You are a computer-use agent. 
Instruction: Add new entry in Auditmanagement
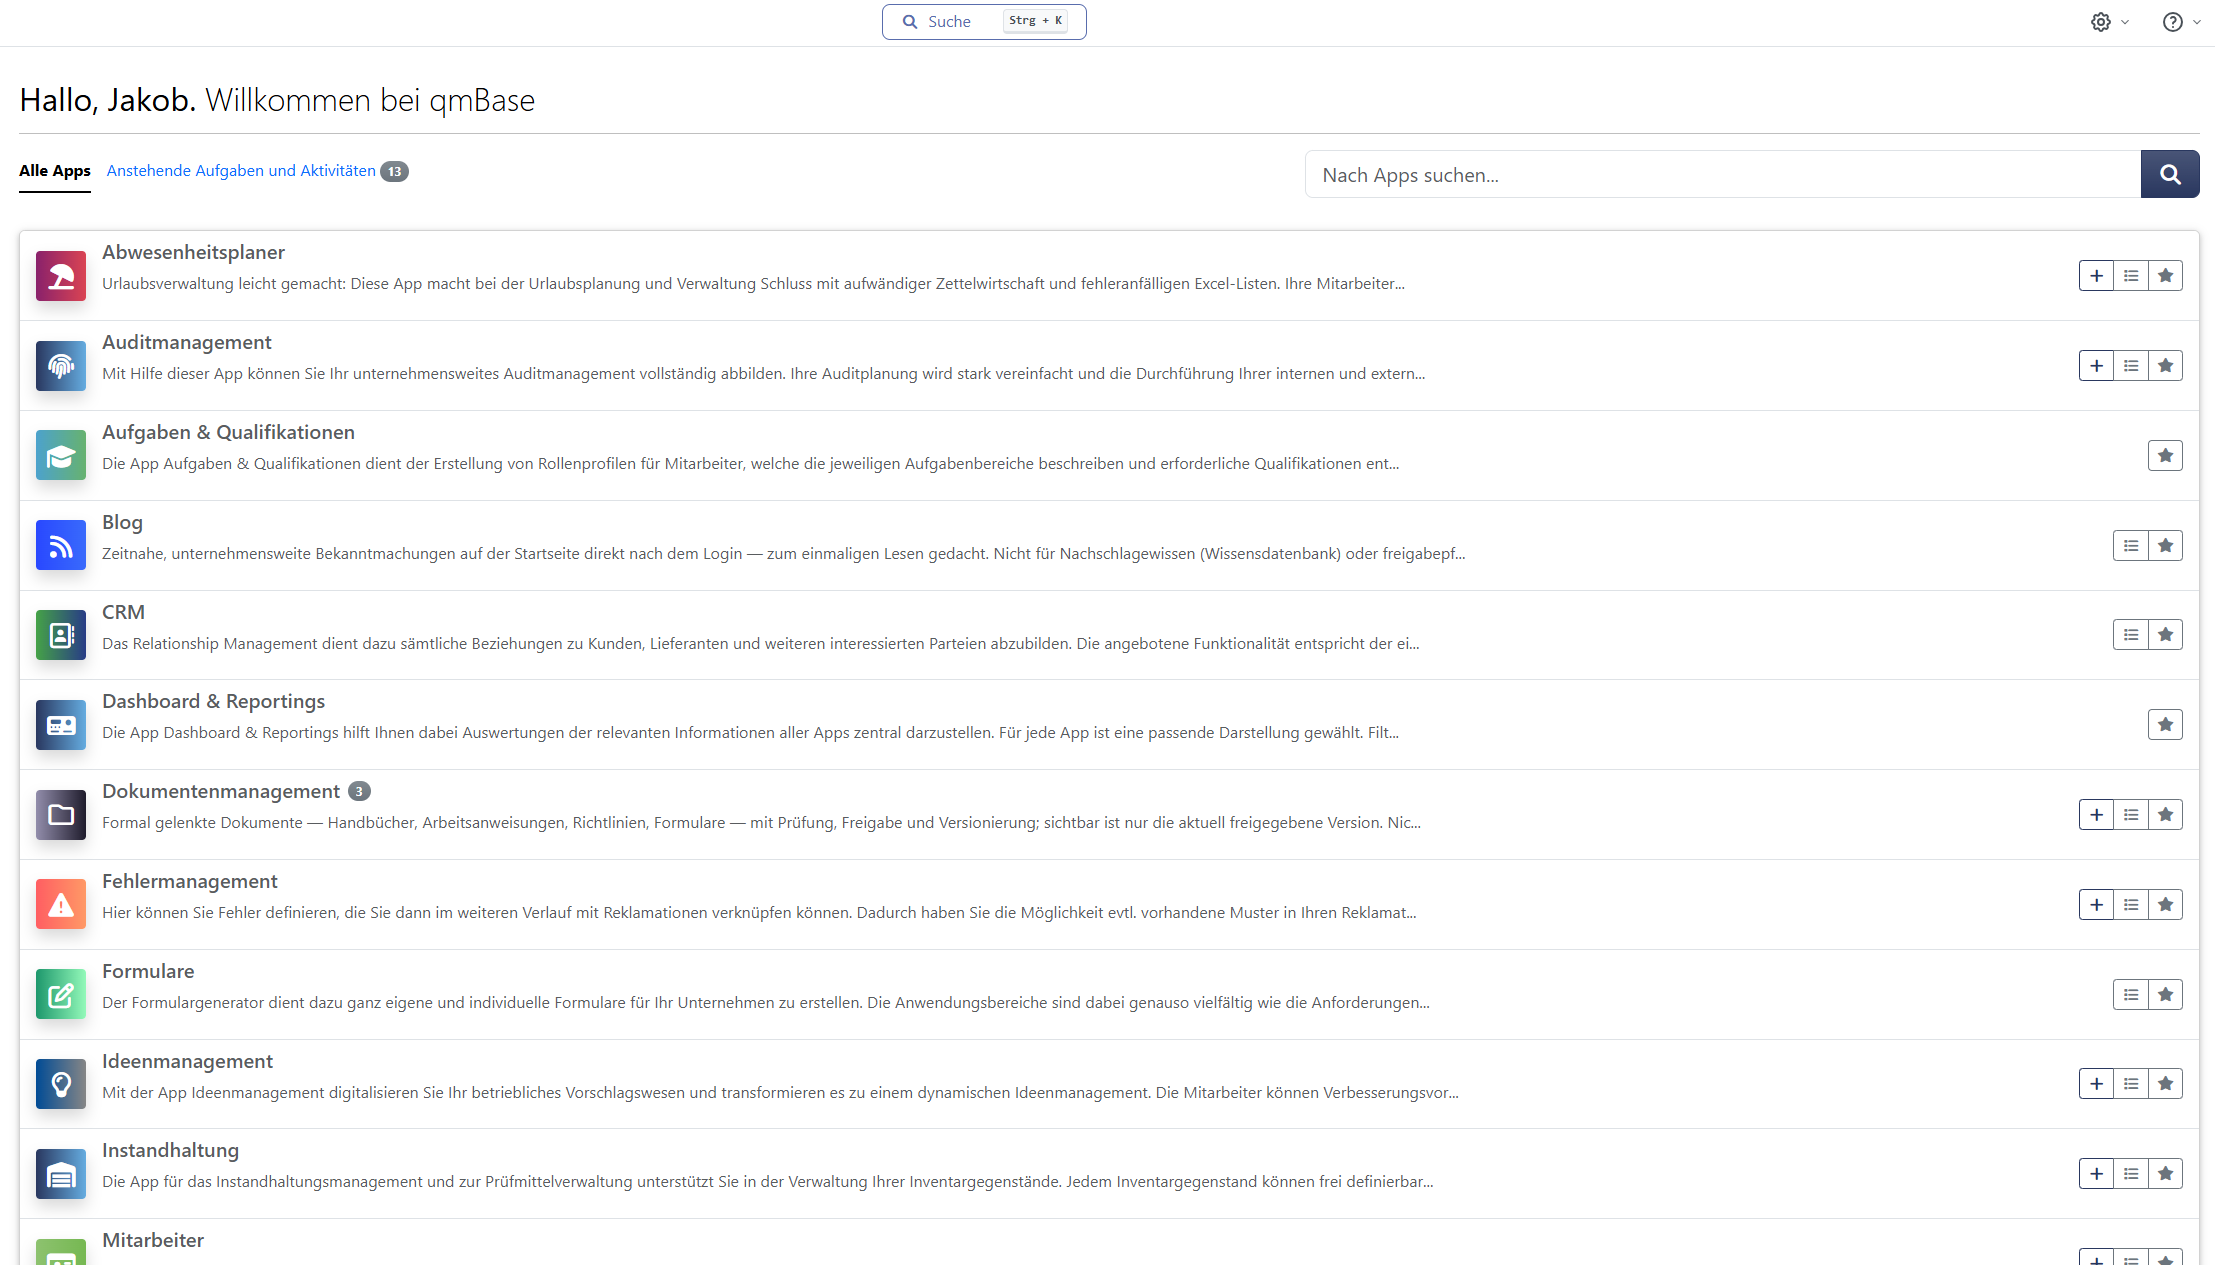click(2096, 366)
